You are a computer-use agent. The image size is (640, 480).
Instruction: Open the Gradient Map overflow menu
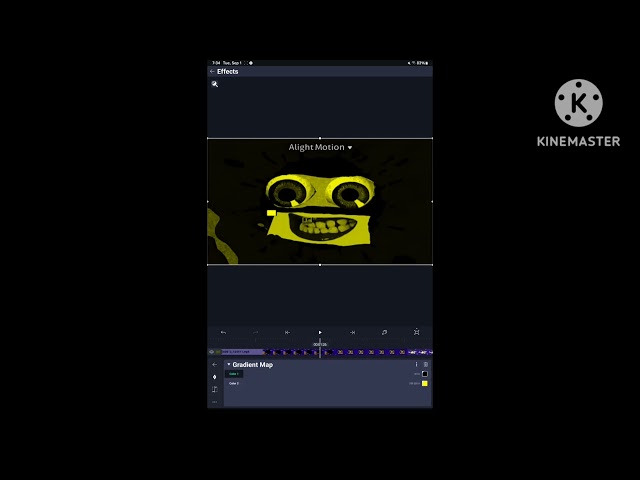pyautogui.click(x=416, y=364)
